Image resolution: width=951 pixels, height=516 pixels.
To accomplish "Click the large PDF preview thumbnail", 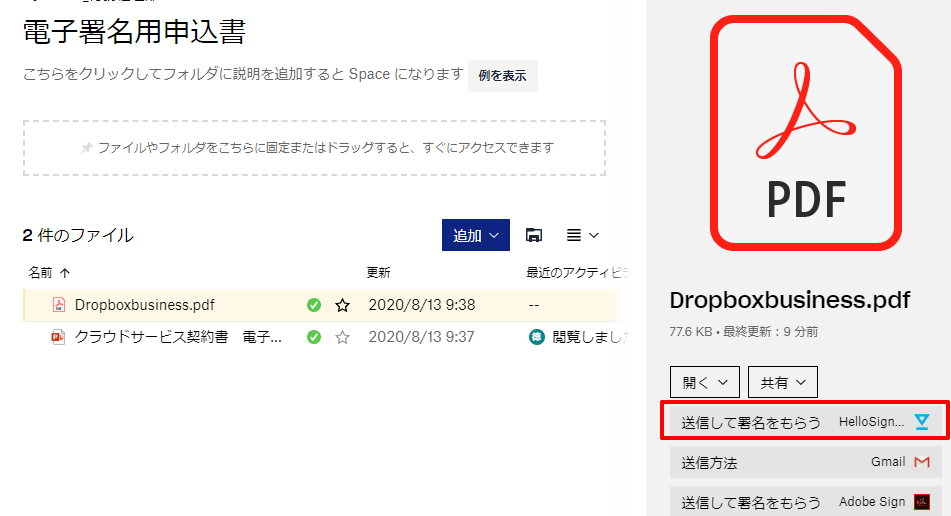I will (x=805, y=133).
